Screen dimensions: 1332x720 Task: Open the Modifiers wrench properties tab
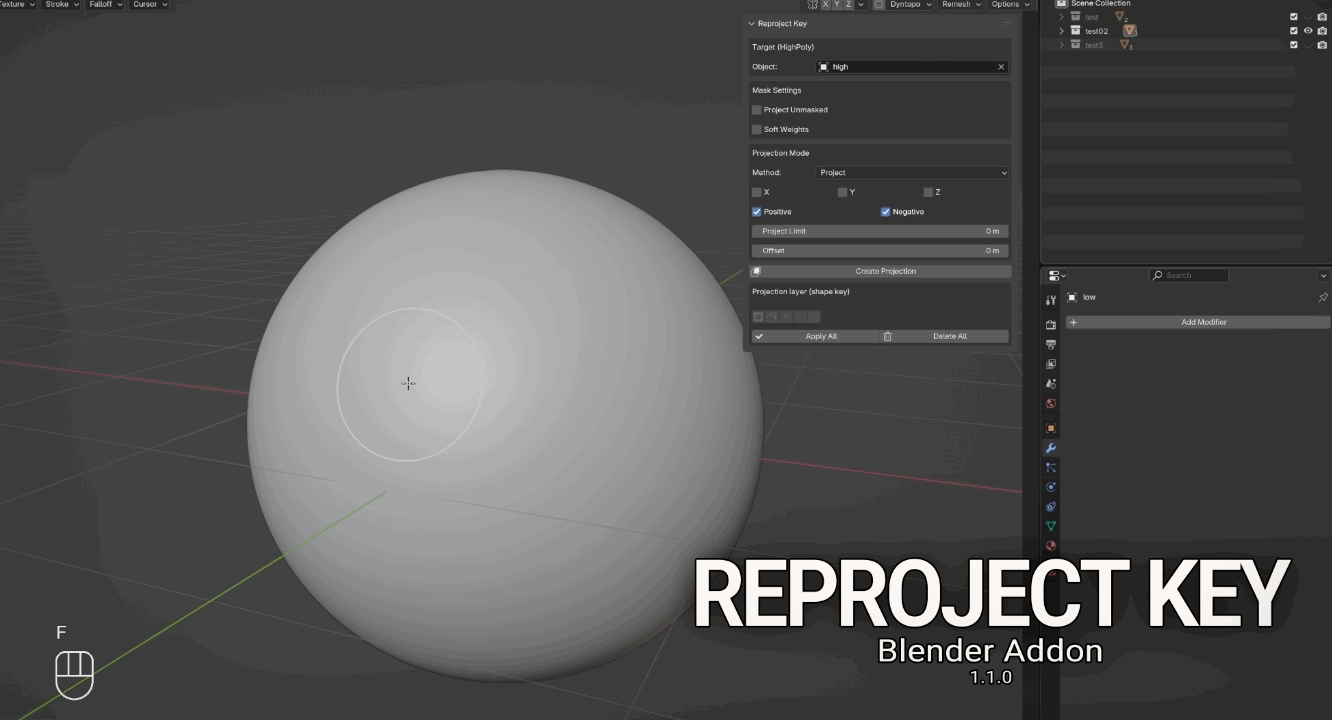click(1051, 448)
